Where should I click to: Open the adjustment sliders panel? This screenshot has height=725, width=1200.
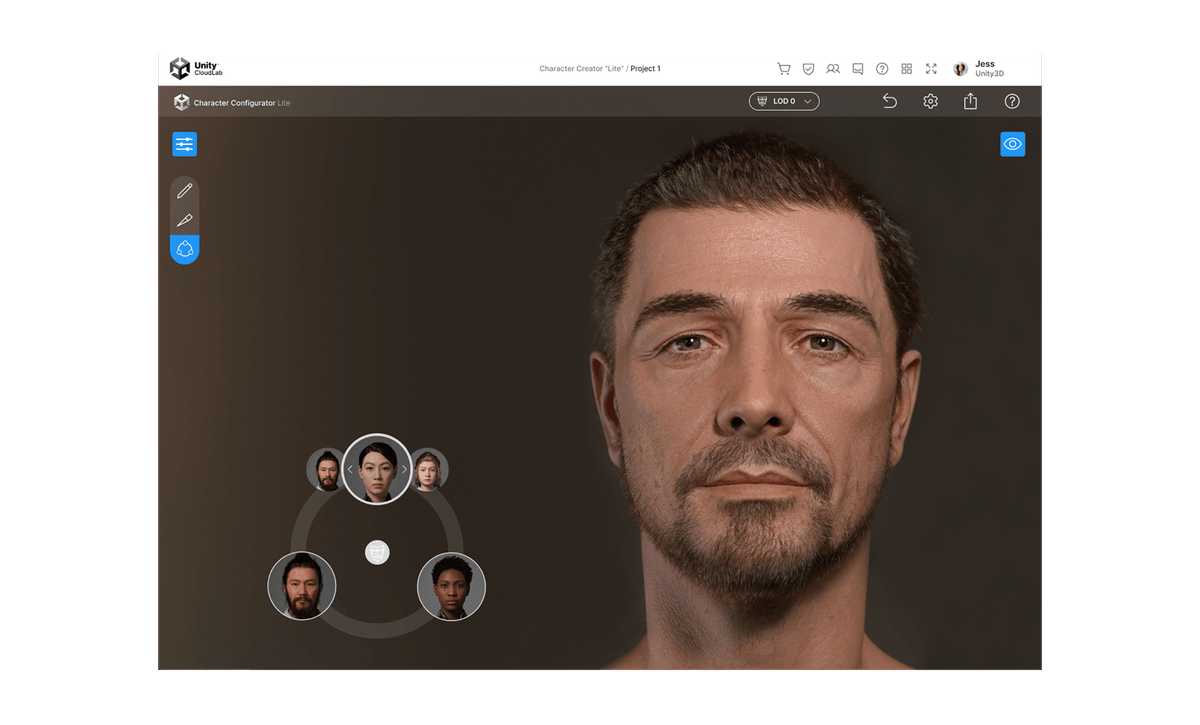(184, 144)
